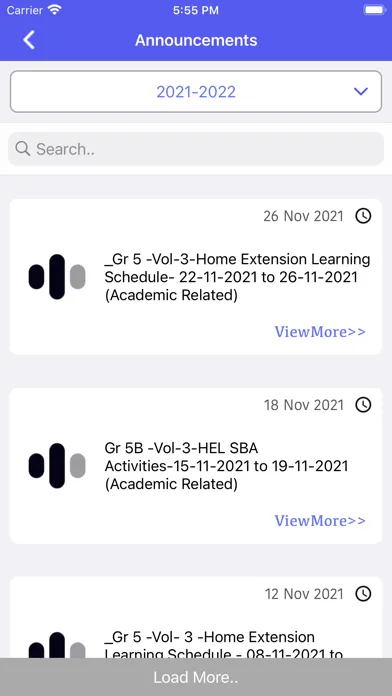Tap the magnifying glass search icon

point(23,149)
